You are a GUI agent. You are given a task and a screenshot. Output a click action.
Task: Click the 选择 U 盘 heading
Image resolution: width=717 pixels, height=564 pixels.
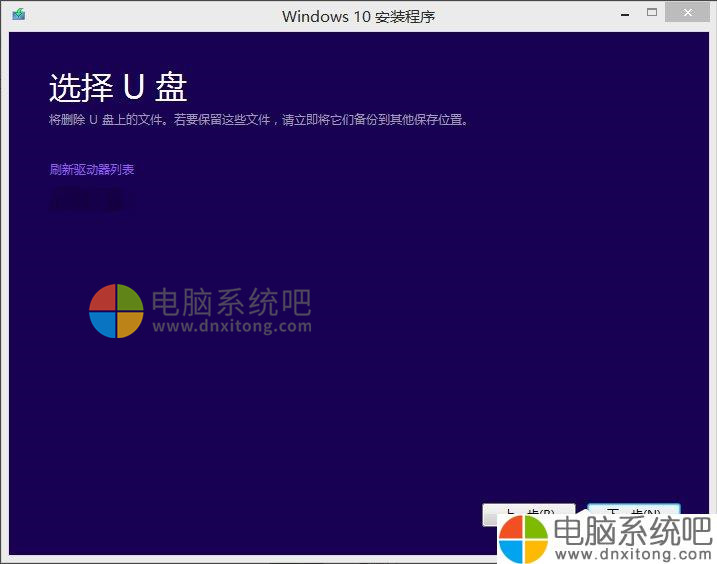click(x=118, y=88)
